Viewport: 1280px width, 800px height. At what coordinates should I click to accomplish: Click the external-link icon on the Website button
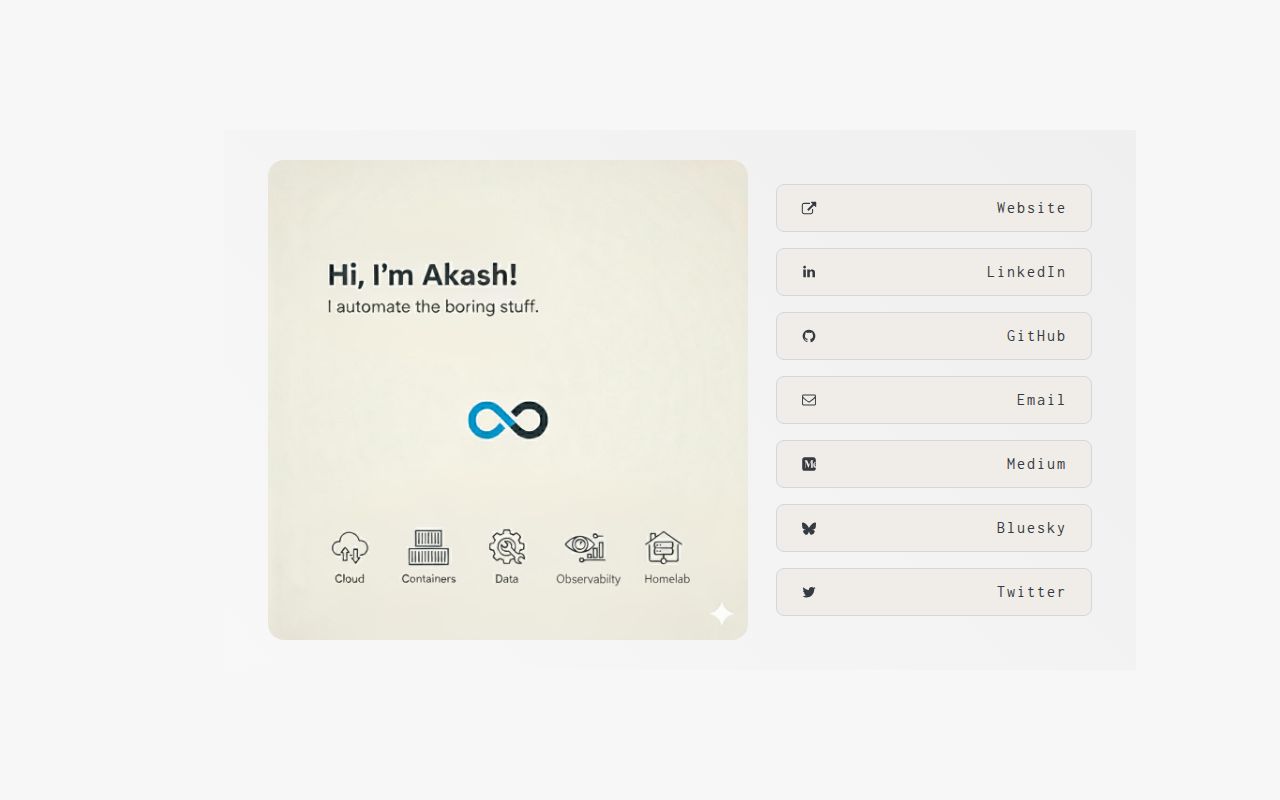coord(809,208)
